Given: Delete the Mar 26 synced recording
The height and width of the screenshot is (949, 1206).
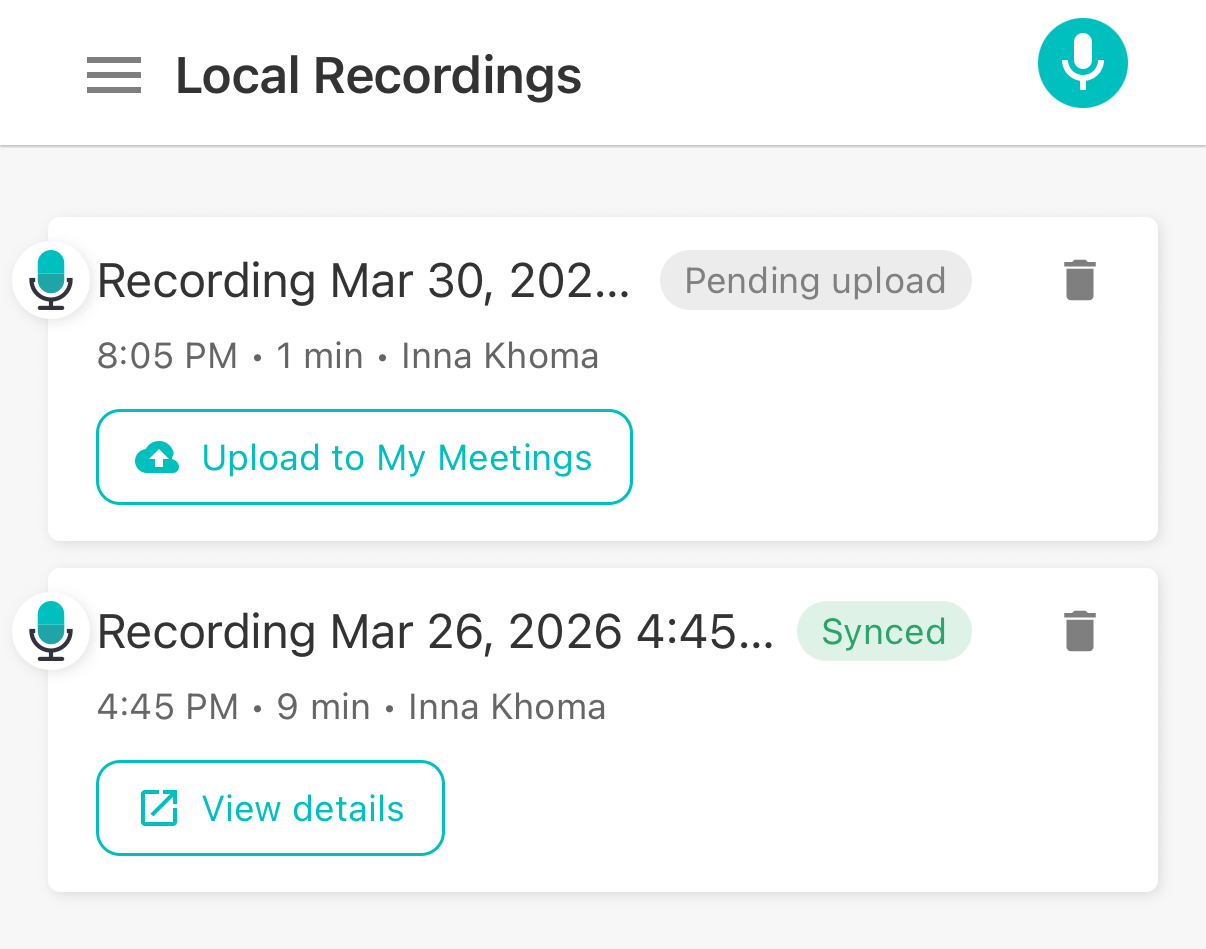Looking at the screenshot, I should click(x=1079, y=632).
